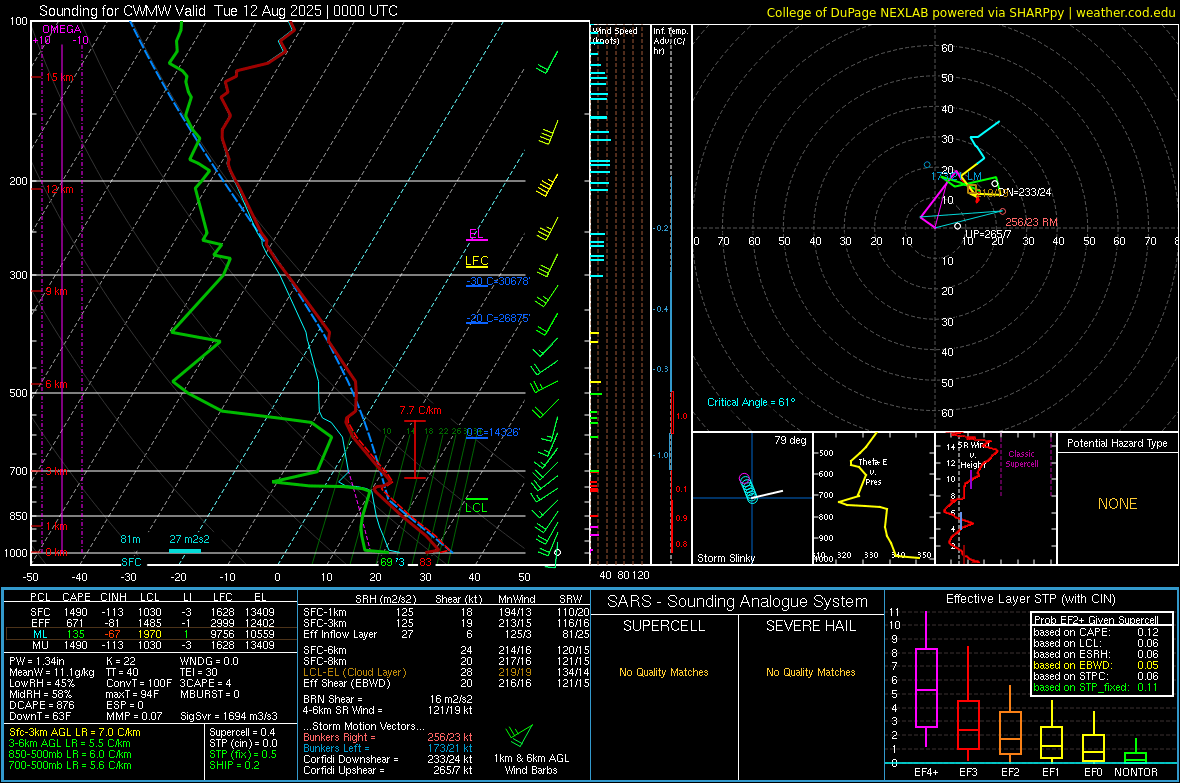This screenshot has width=1180, height=783.
Task: Select the -30 C=30678' height label
Action: click(x=498, y=282)
